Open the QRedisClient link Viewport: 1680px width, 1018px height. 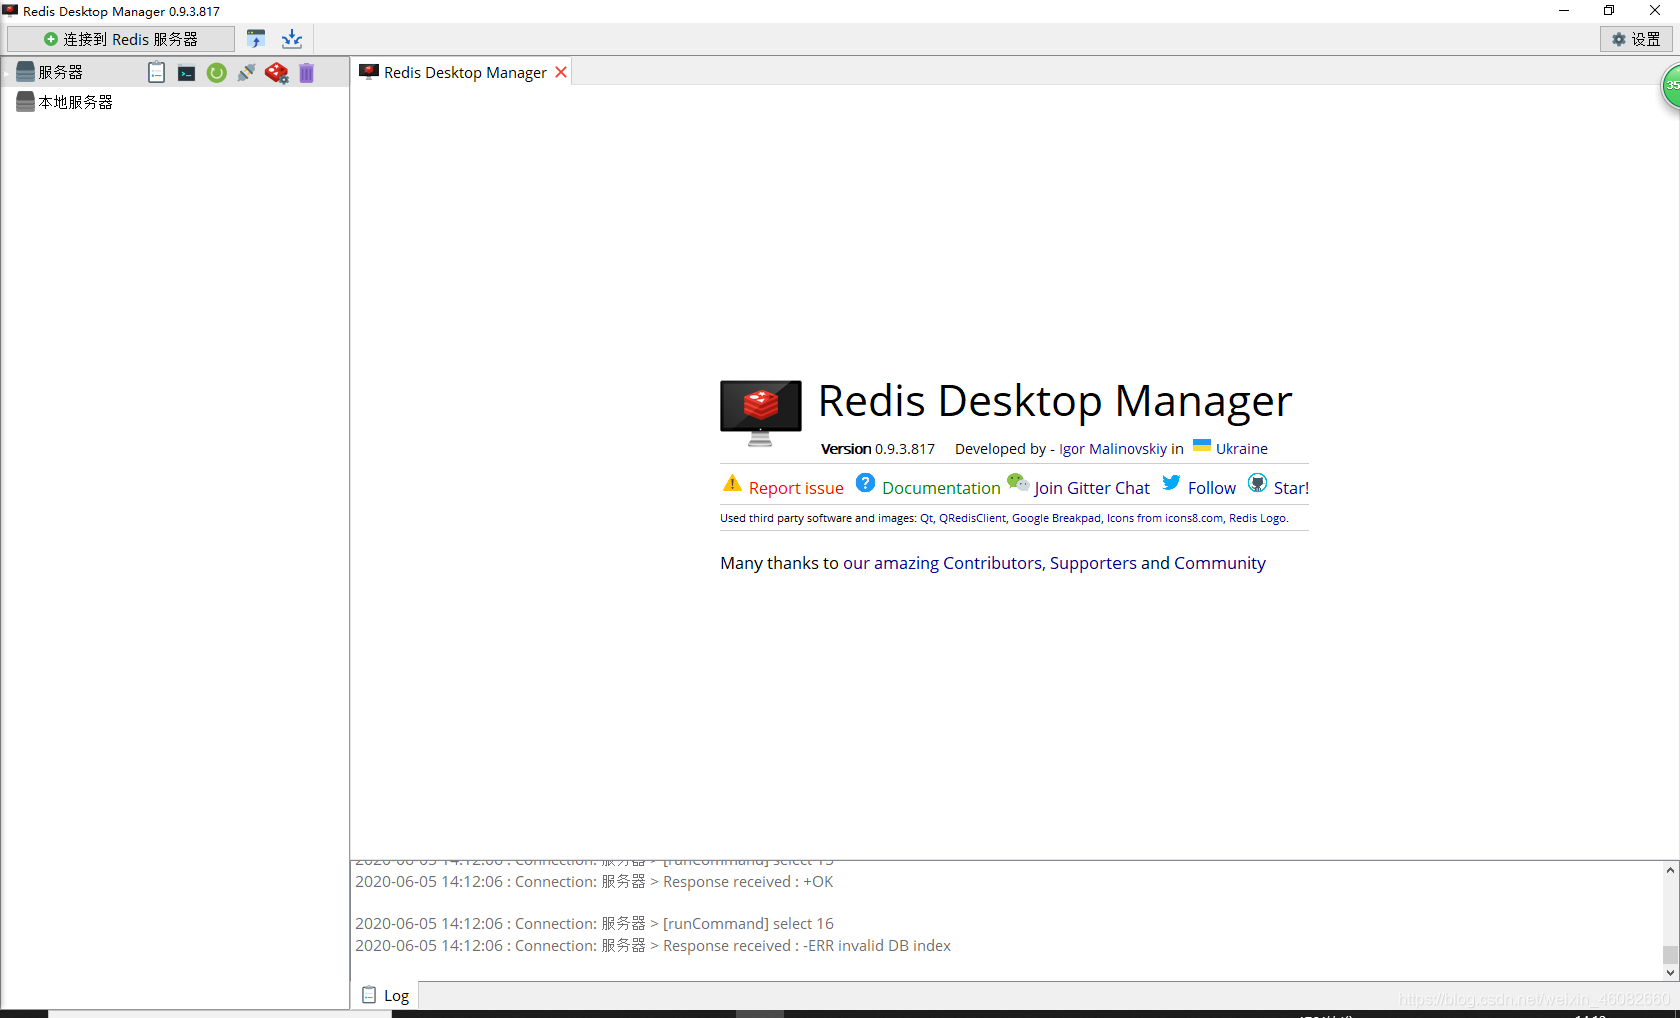tap(972, 518)
